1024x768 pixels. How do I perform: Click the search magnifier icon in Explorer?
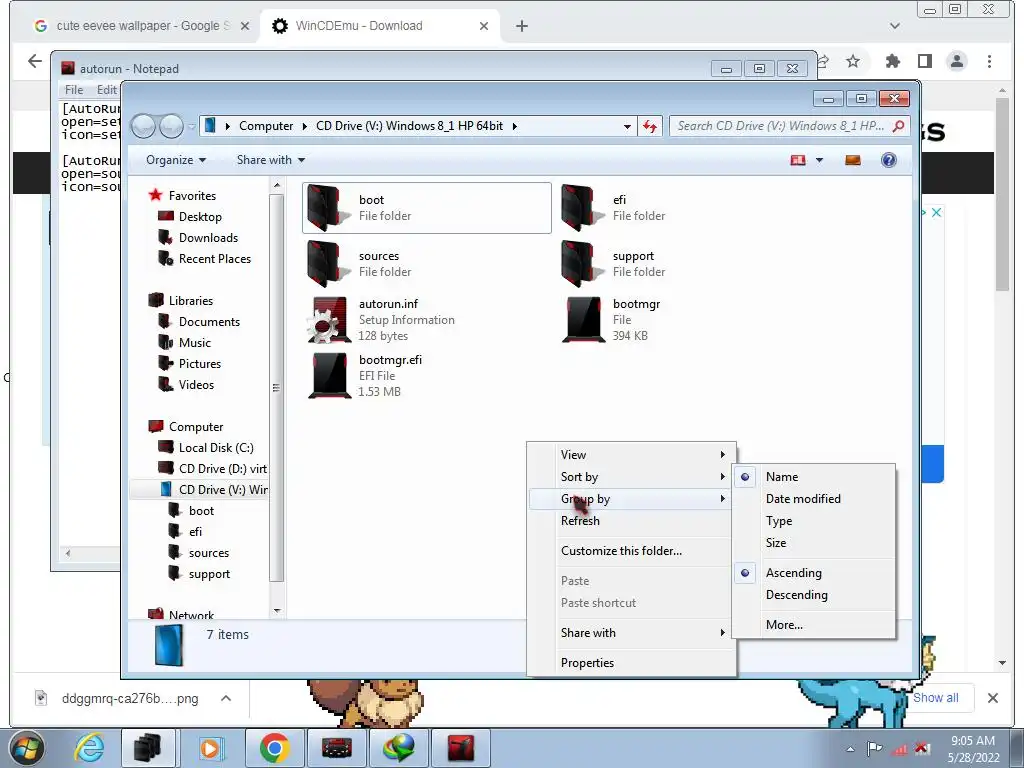[x=899, y=126]
